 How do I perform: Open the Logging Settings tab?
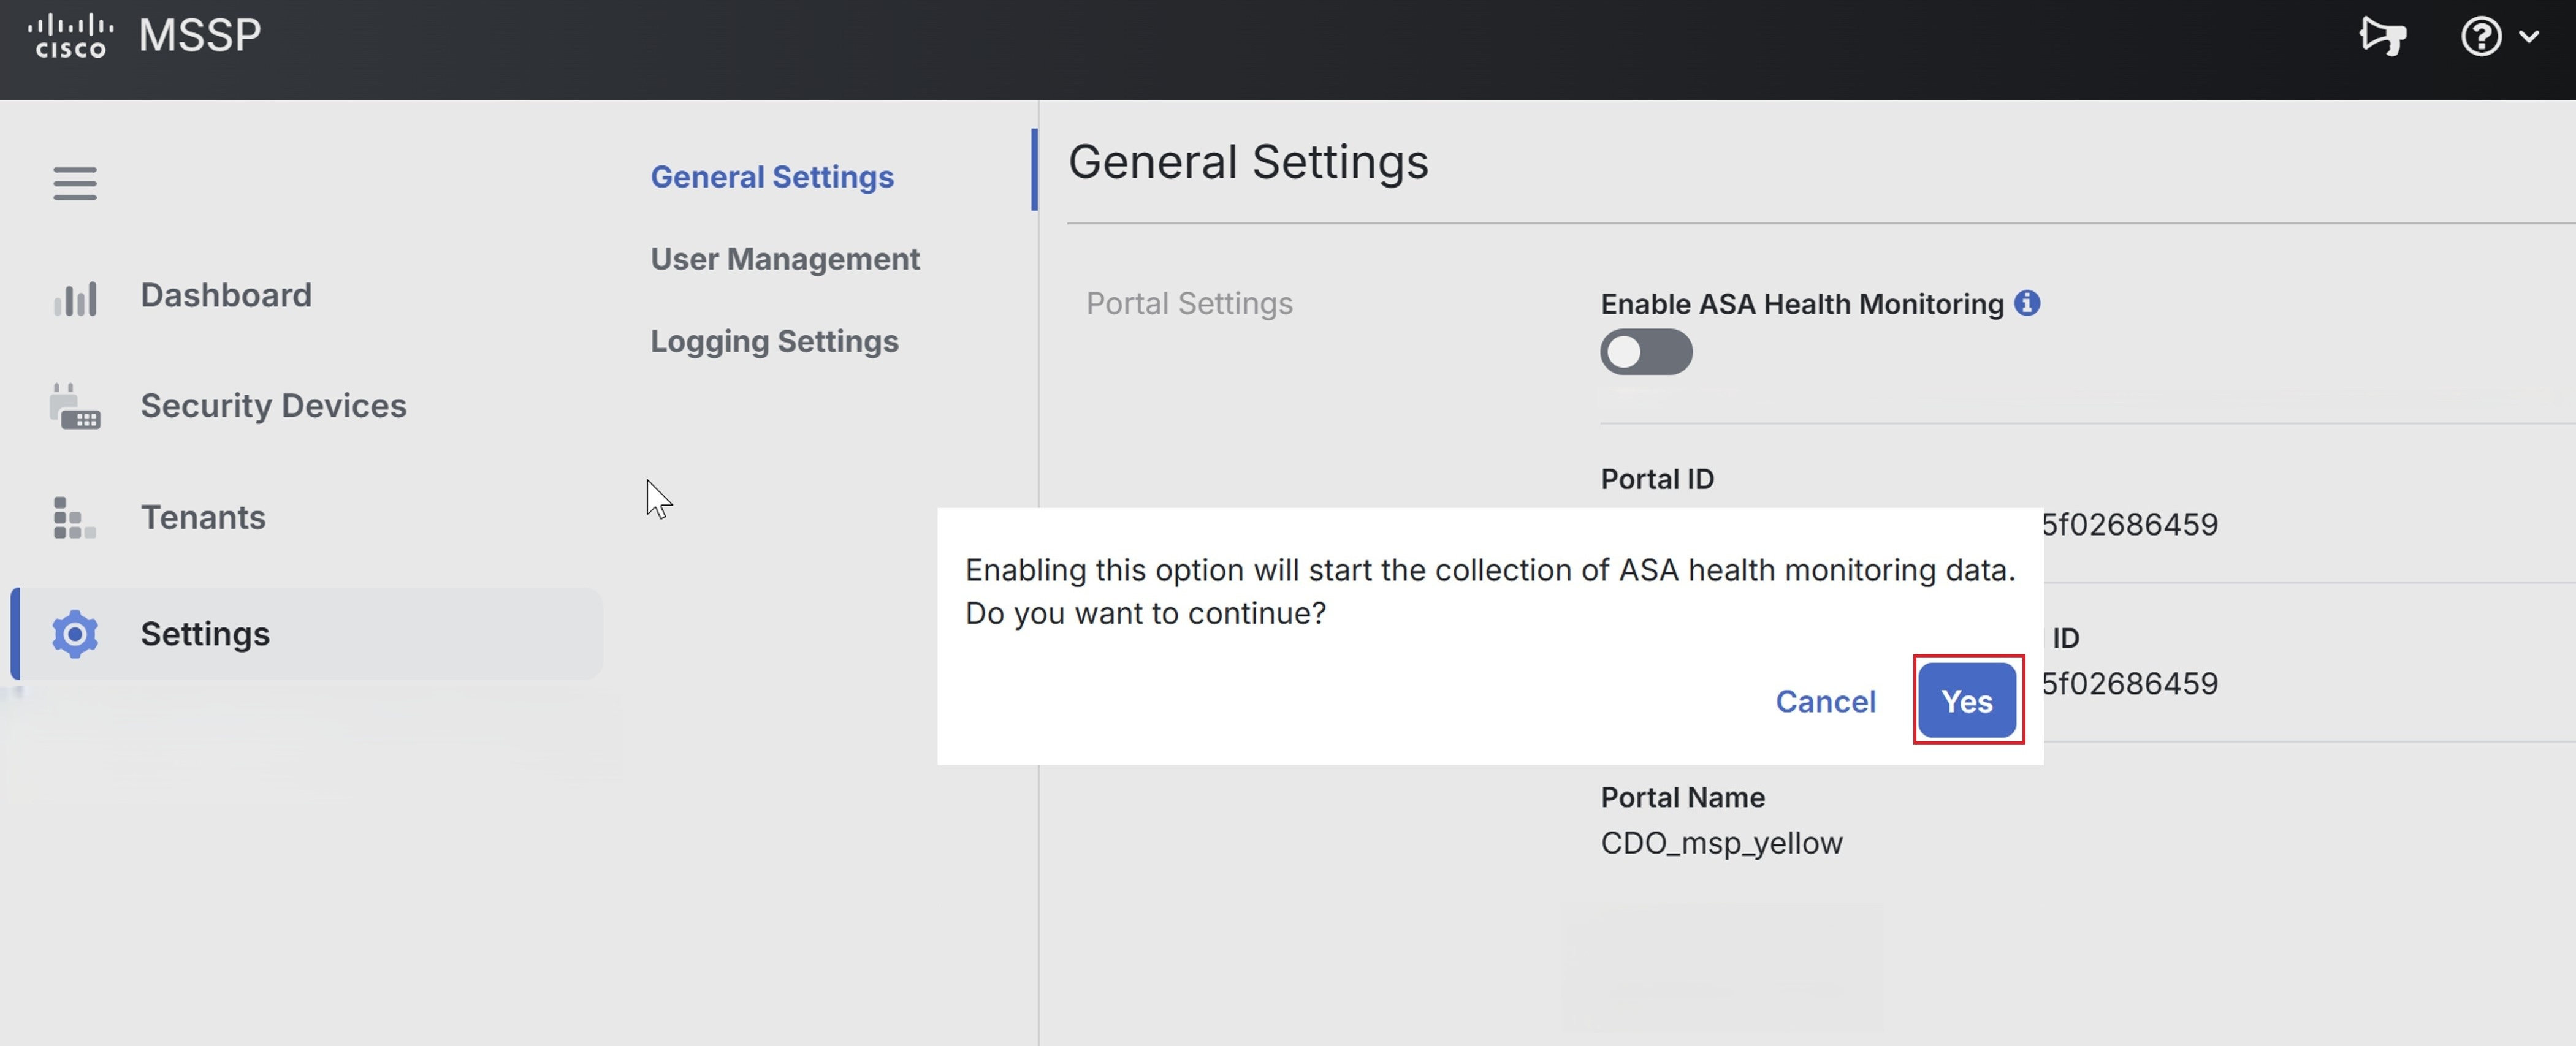pos(774,340)
